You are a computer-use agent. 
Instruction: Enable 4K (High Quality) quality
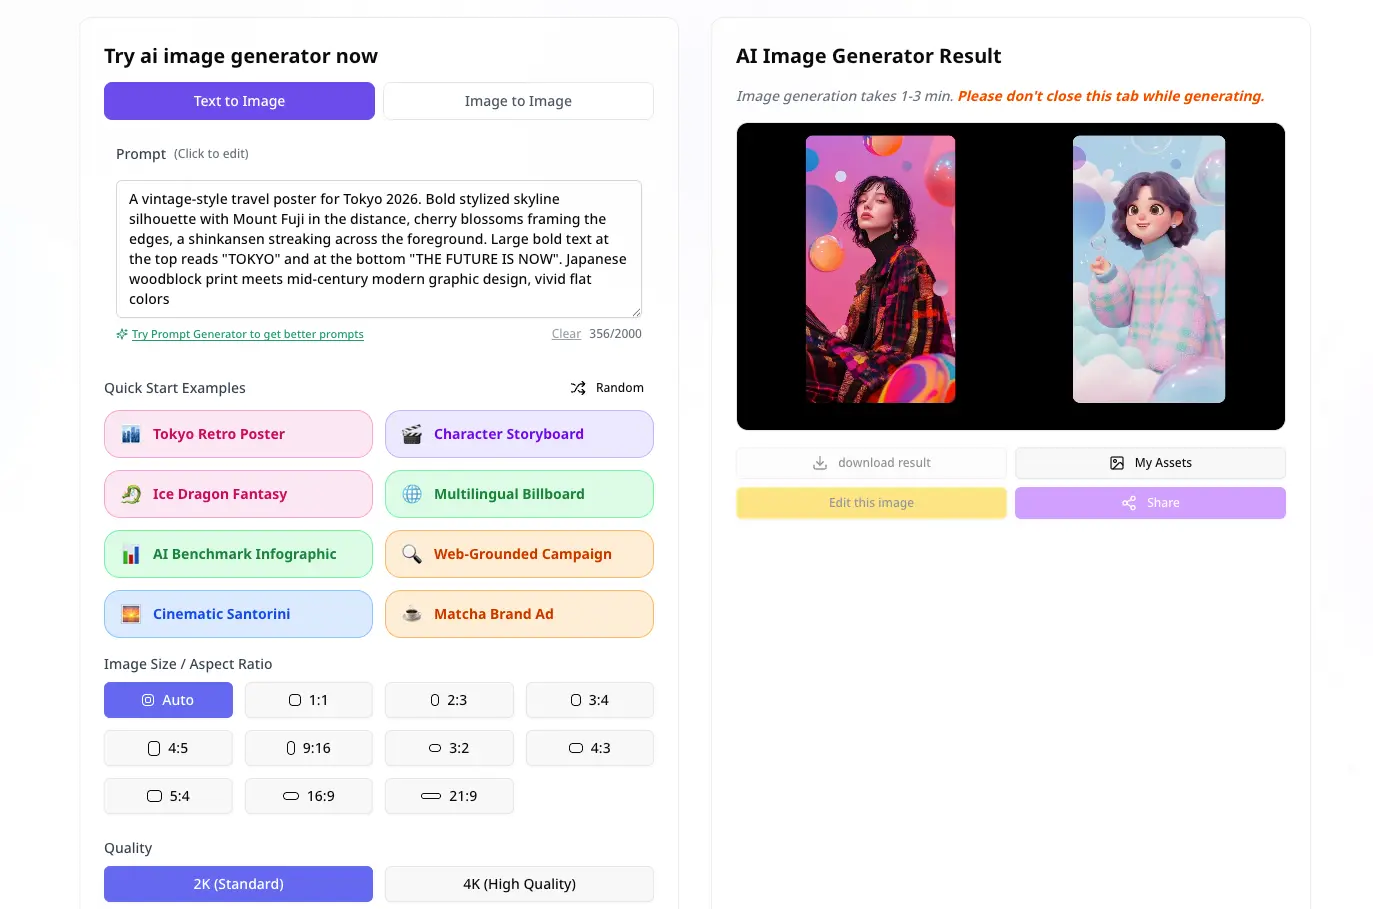coord(518,883)
